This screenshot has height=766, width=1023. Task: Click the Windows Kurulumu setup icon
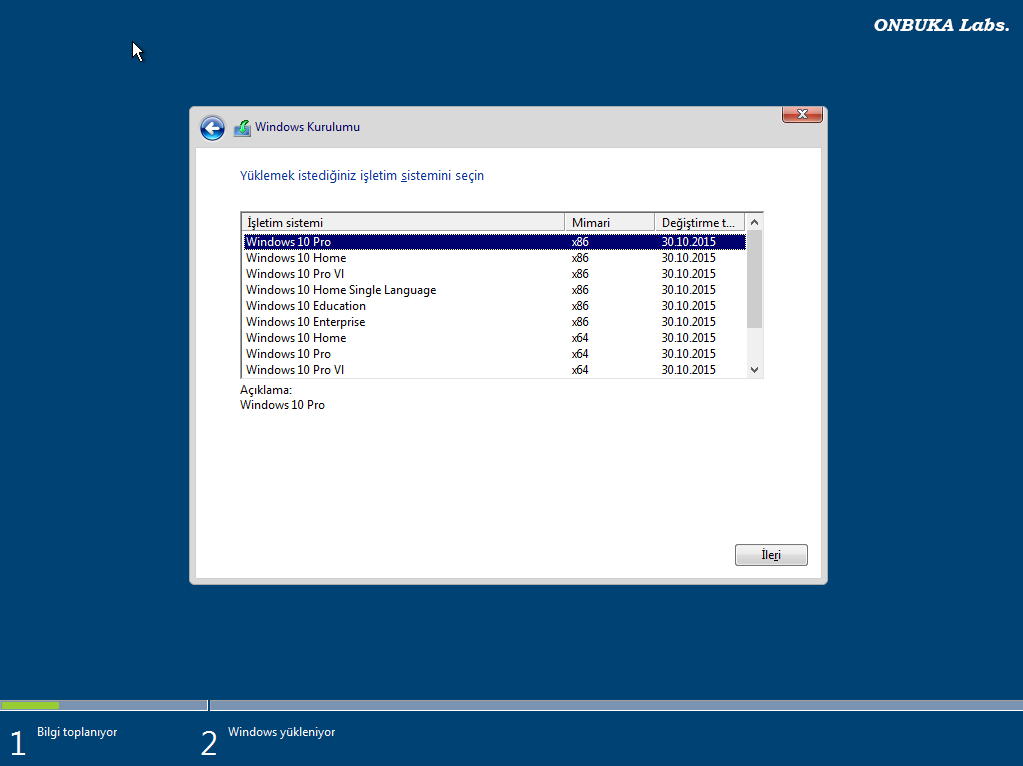point(242,128)
